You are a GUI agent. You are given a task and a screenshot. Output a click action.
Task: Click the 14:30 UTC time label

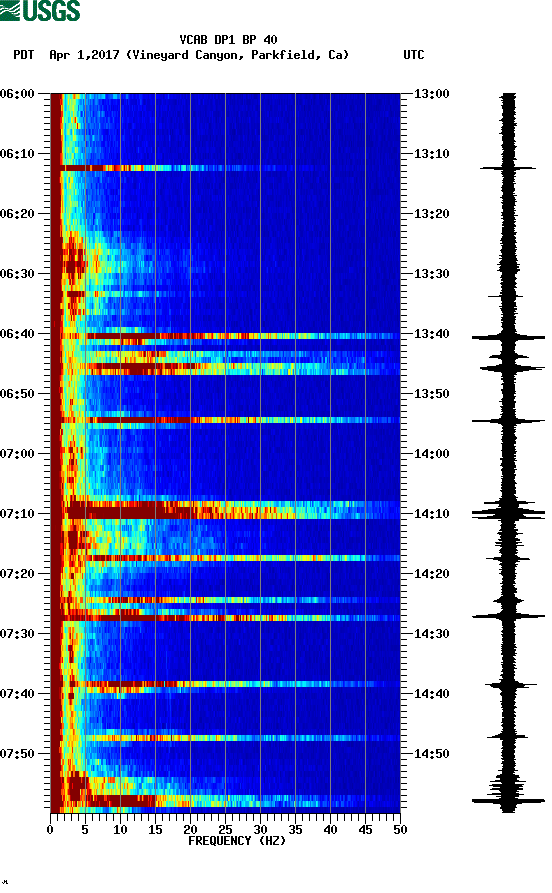coord(431,634)
